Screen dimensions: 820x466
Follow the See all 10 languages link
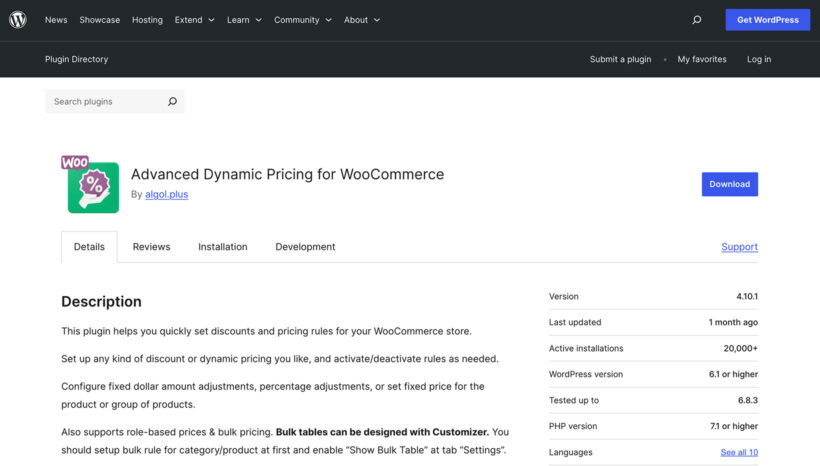[x=739, y=453]
